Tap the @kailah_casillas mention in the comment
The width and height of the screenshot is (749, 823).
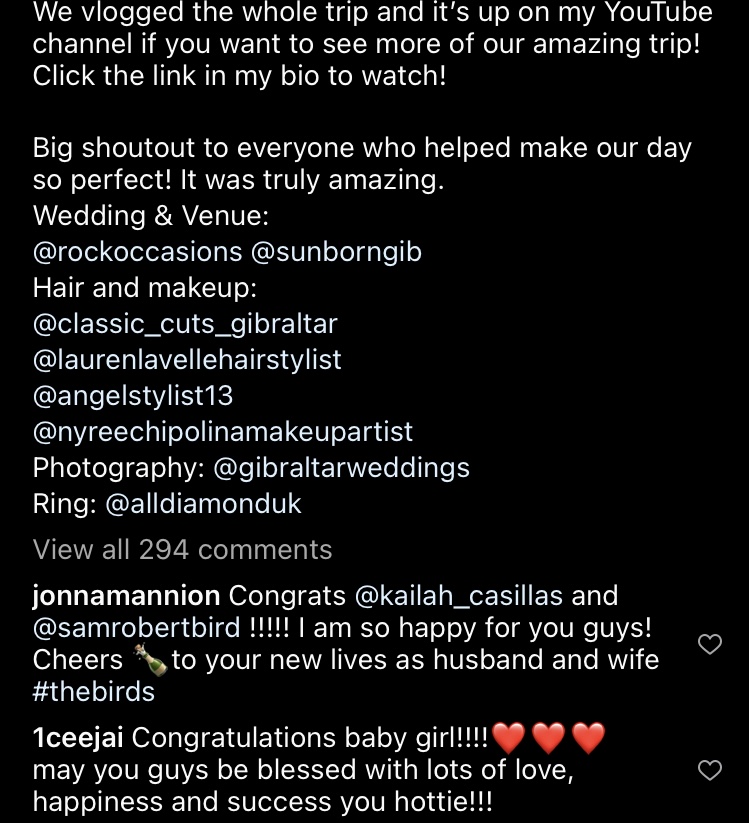(459, 596)
